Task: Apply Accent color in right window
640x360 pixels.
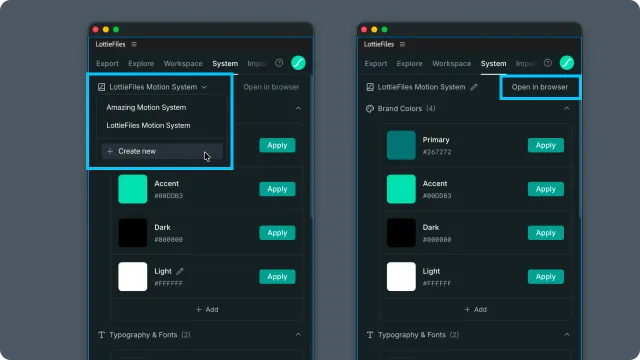Action: coord(546,189)
